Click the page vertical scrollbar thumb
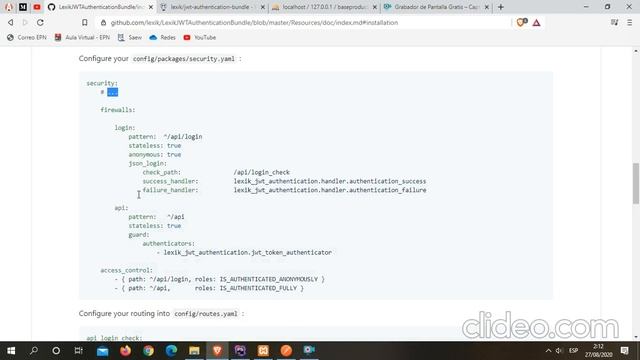This screenshot has height=360, width=640. click(636, 183)
